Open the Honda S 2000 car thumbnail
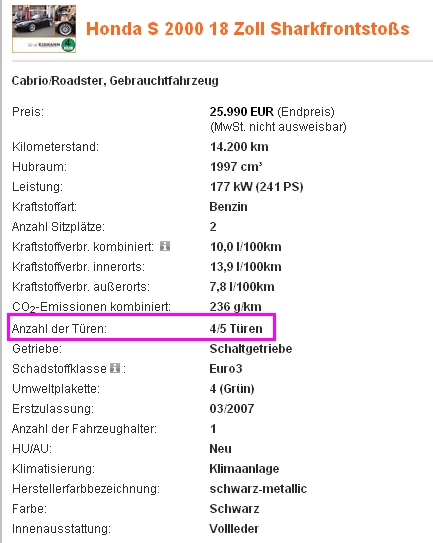Screen dimensions: 433x543 point(44,29)
